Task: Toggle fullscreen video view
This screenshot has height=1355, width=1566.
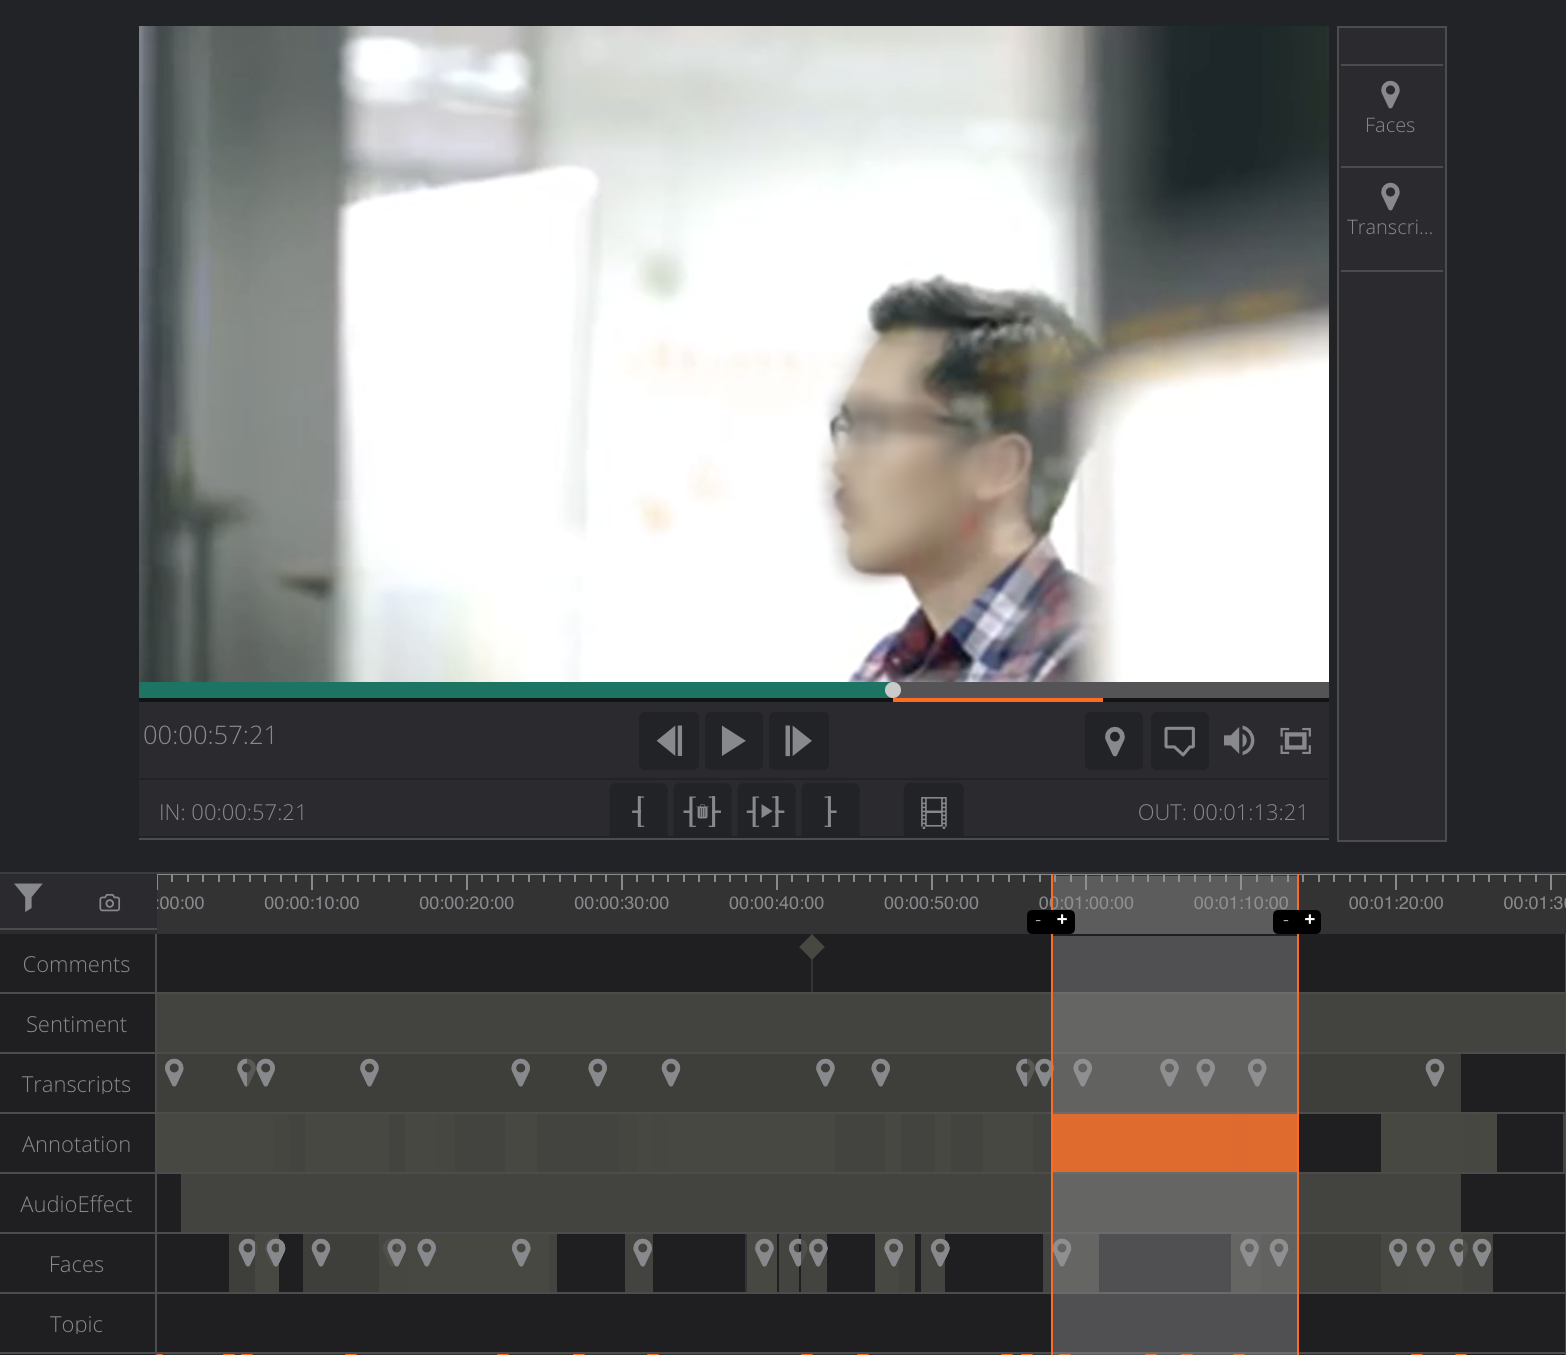Action: pos(1295,741)
